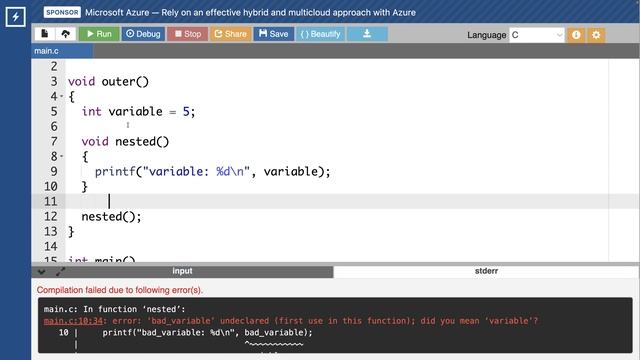Stop execution with the Stop button

(x=188, y=34)
